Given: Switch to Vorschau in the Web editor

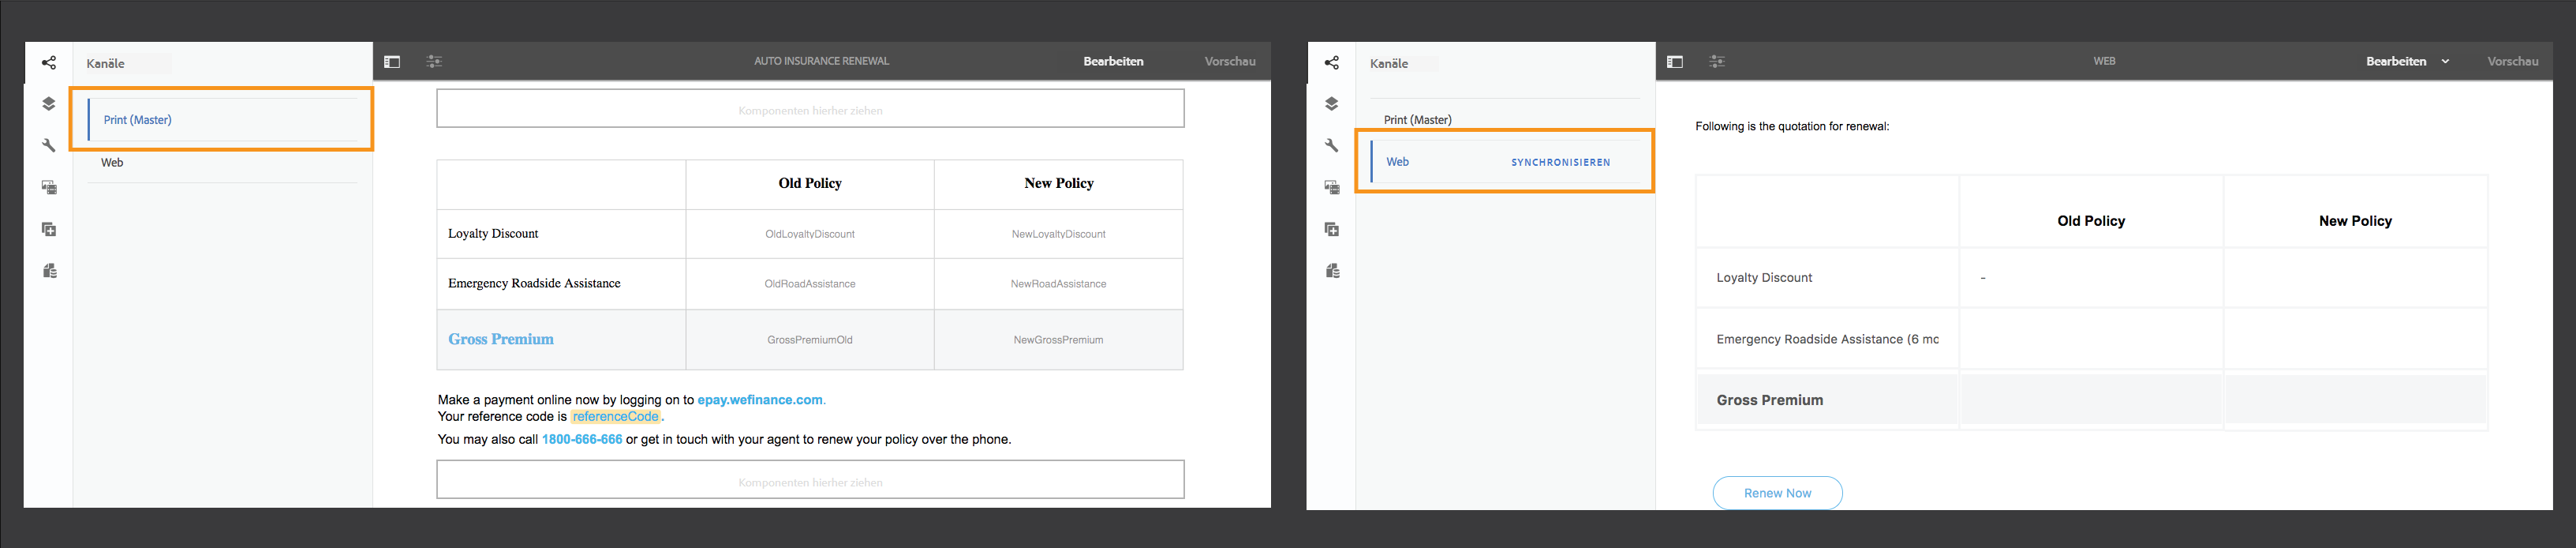Looking at the screenshot, I should click(2513, 62).
